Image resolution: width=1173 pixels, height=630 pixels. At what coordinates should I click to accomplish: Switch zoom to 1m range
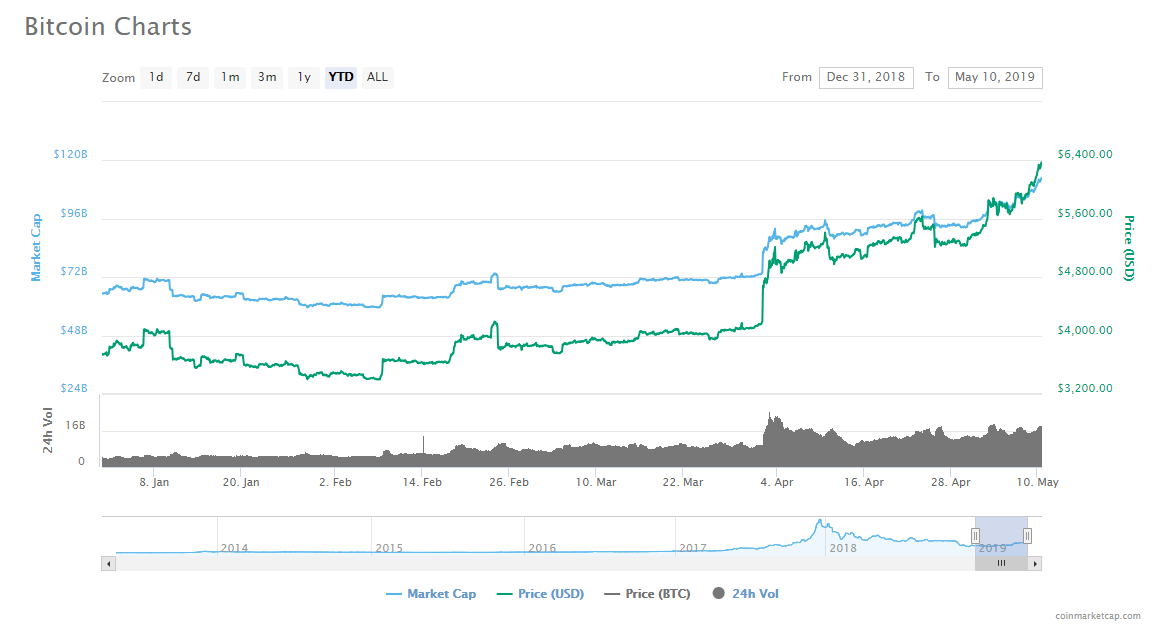pyautogui.click(x=230, y=77)
